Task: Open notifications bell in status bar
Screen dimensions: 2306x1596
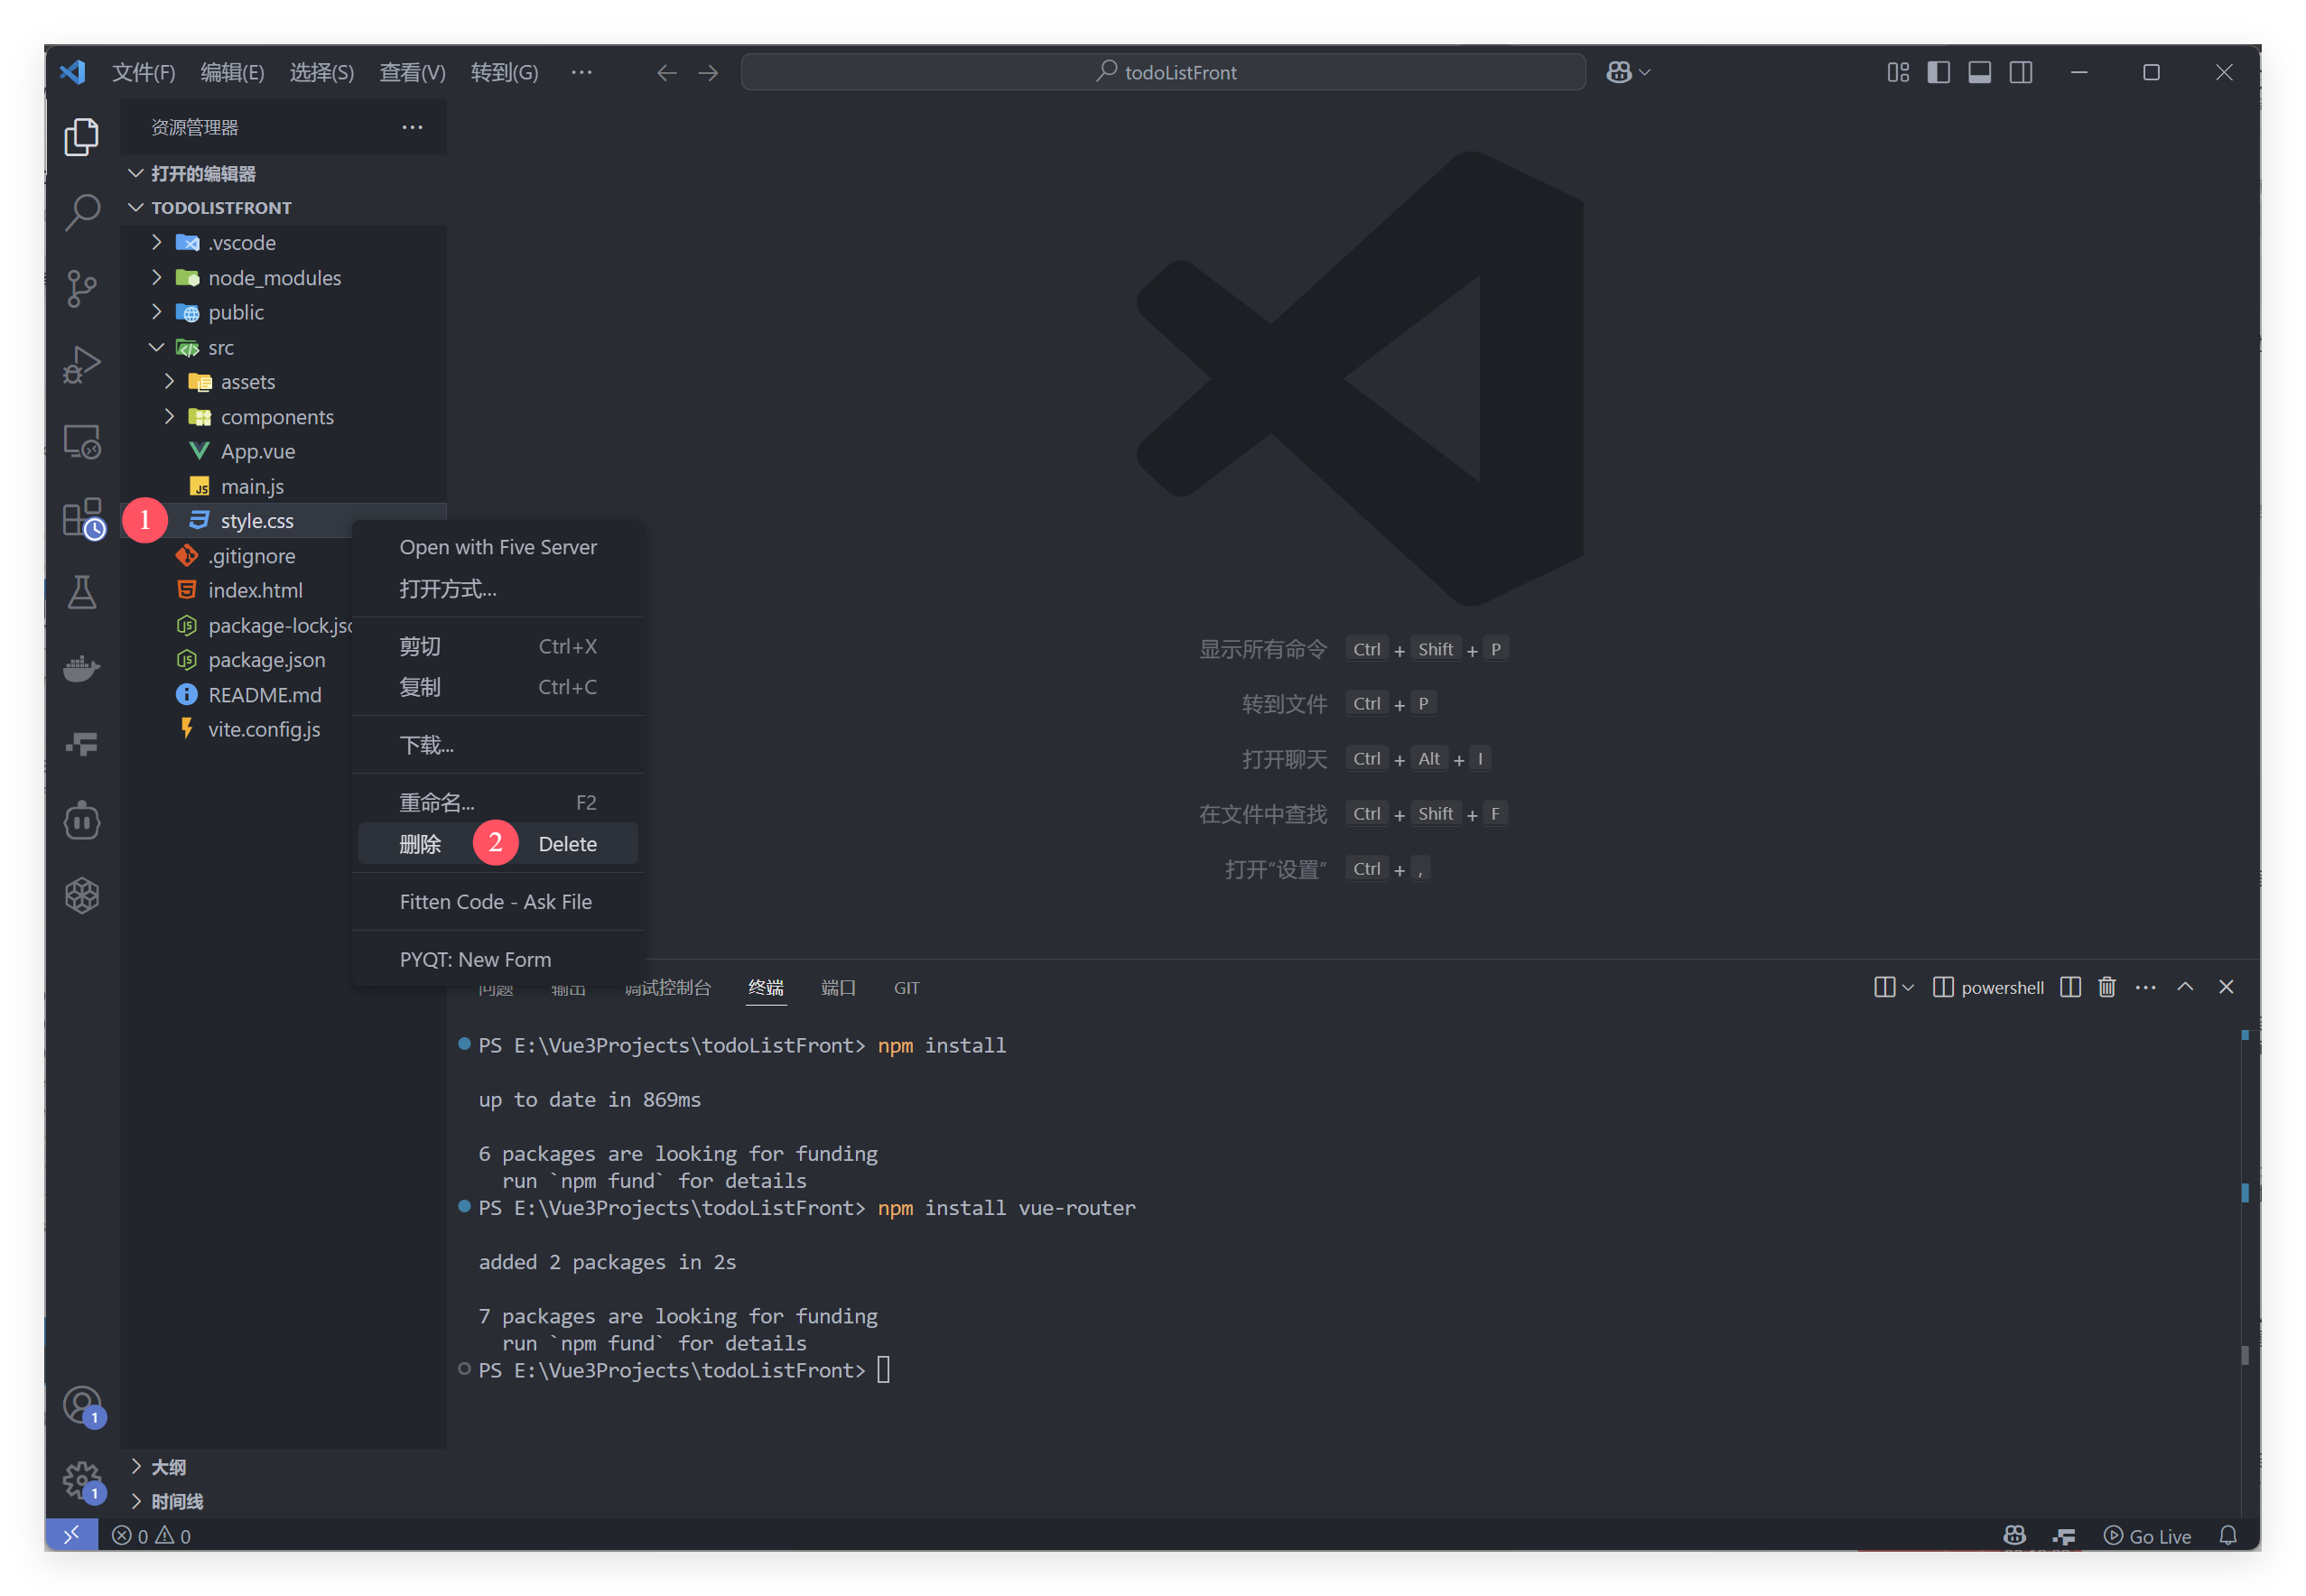Action: point(2227,1535)
